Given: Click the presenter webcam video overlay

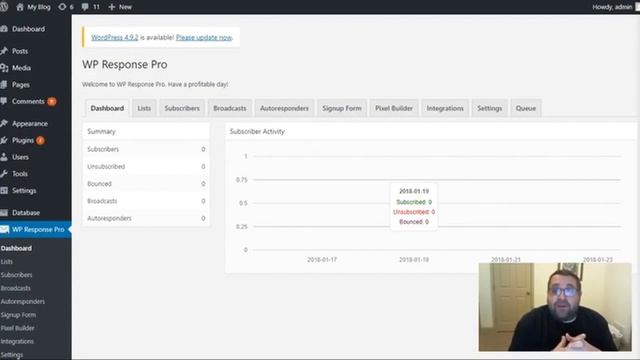Looking at the screenshot, I should (x=555, y=307).
